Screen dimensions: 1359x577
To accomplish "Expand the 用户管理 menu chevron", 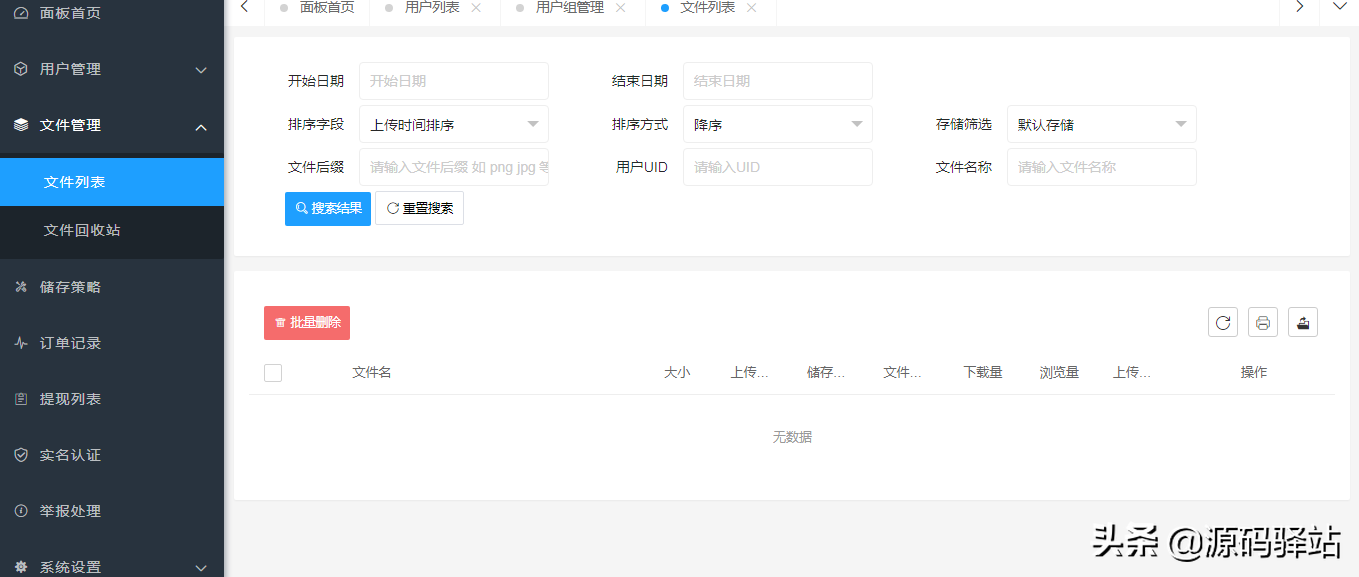I will coord(201,70).
